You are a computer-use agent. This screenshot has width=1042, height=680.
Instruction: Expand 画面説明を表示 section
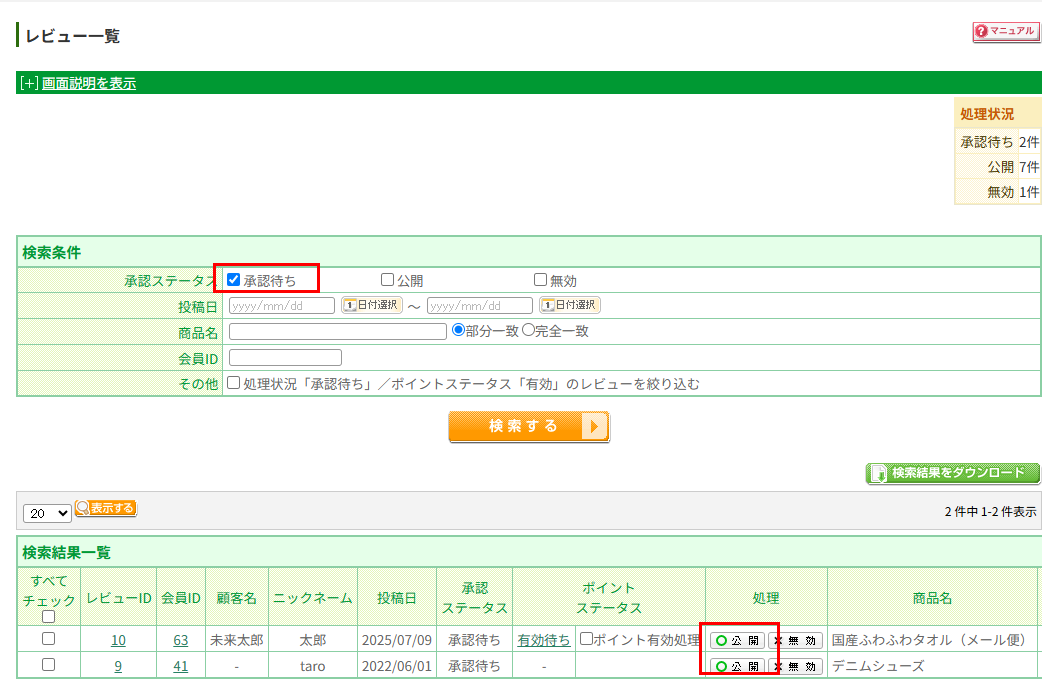[x=88, y=84]
